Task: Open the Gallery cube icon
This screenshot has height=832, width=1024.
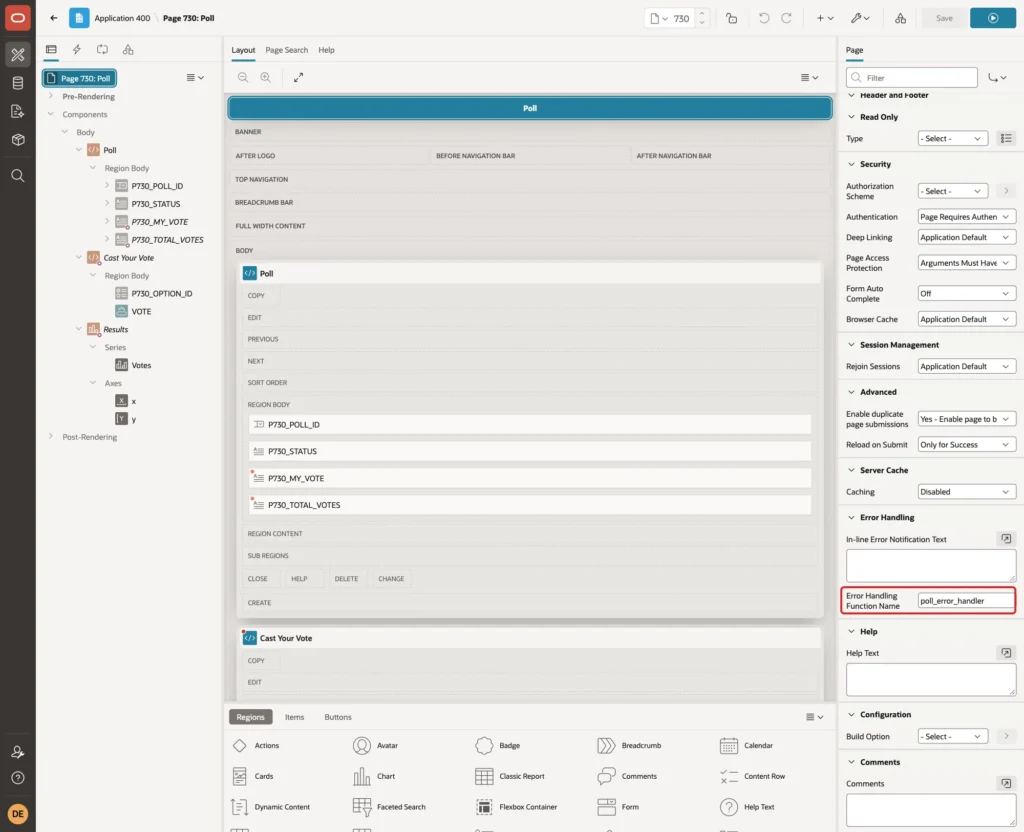Action: [18, 140]
